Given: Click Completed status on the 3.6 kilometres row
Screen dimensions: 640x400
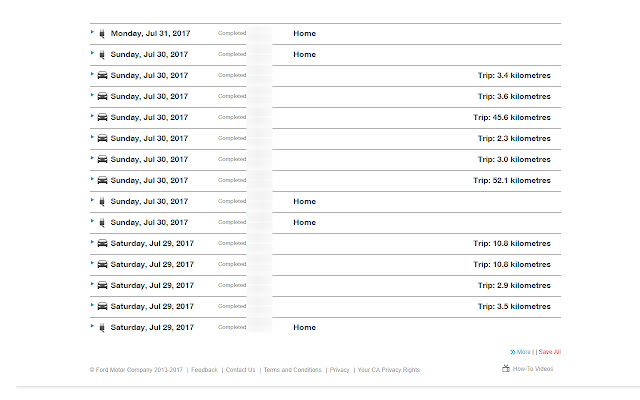Looking at the screenshot, I should point(232,96).
